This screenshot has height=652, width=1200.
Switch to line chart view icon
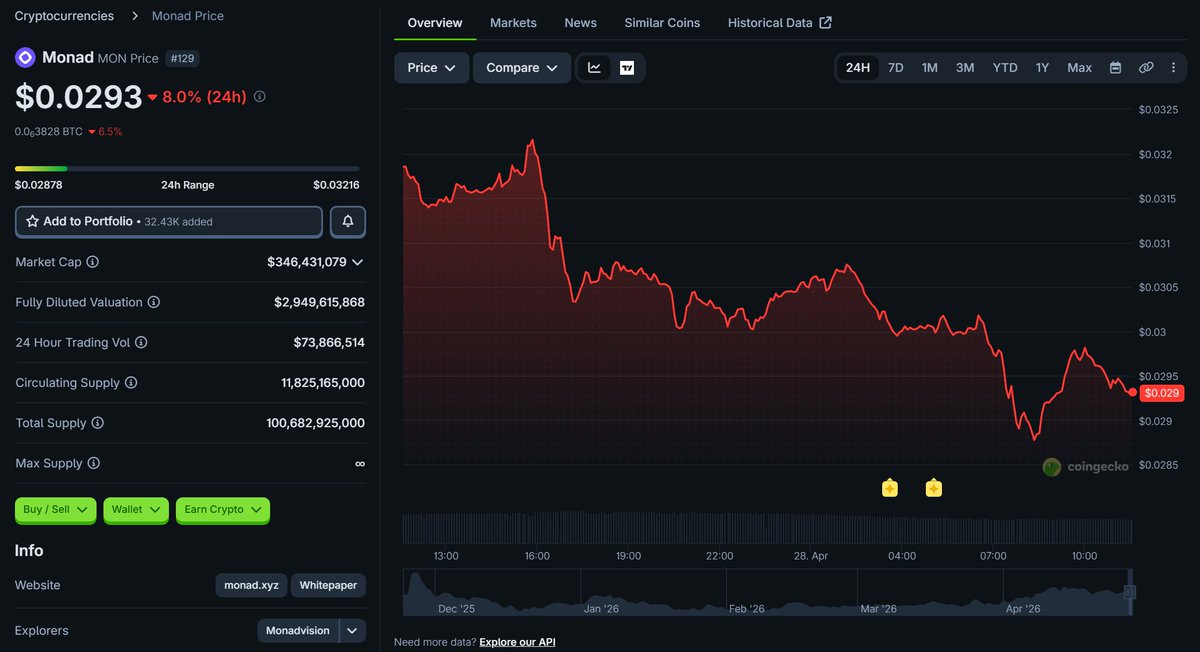pyautogui.click(x=595, y=68)
